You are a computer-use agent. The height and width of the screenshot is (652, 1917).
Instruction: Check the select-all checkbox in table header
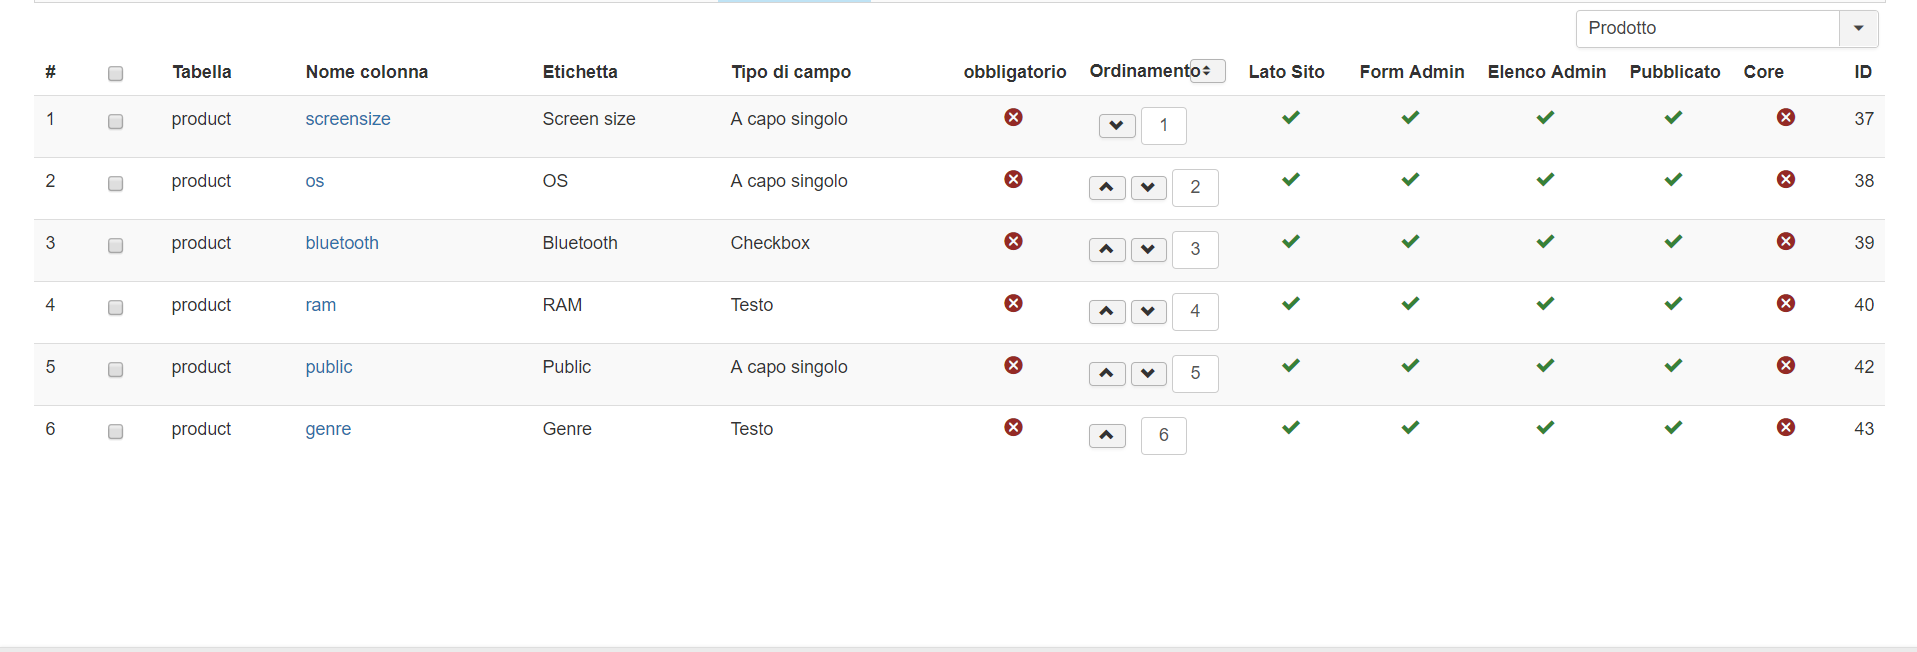click(x=115, y=73)
